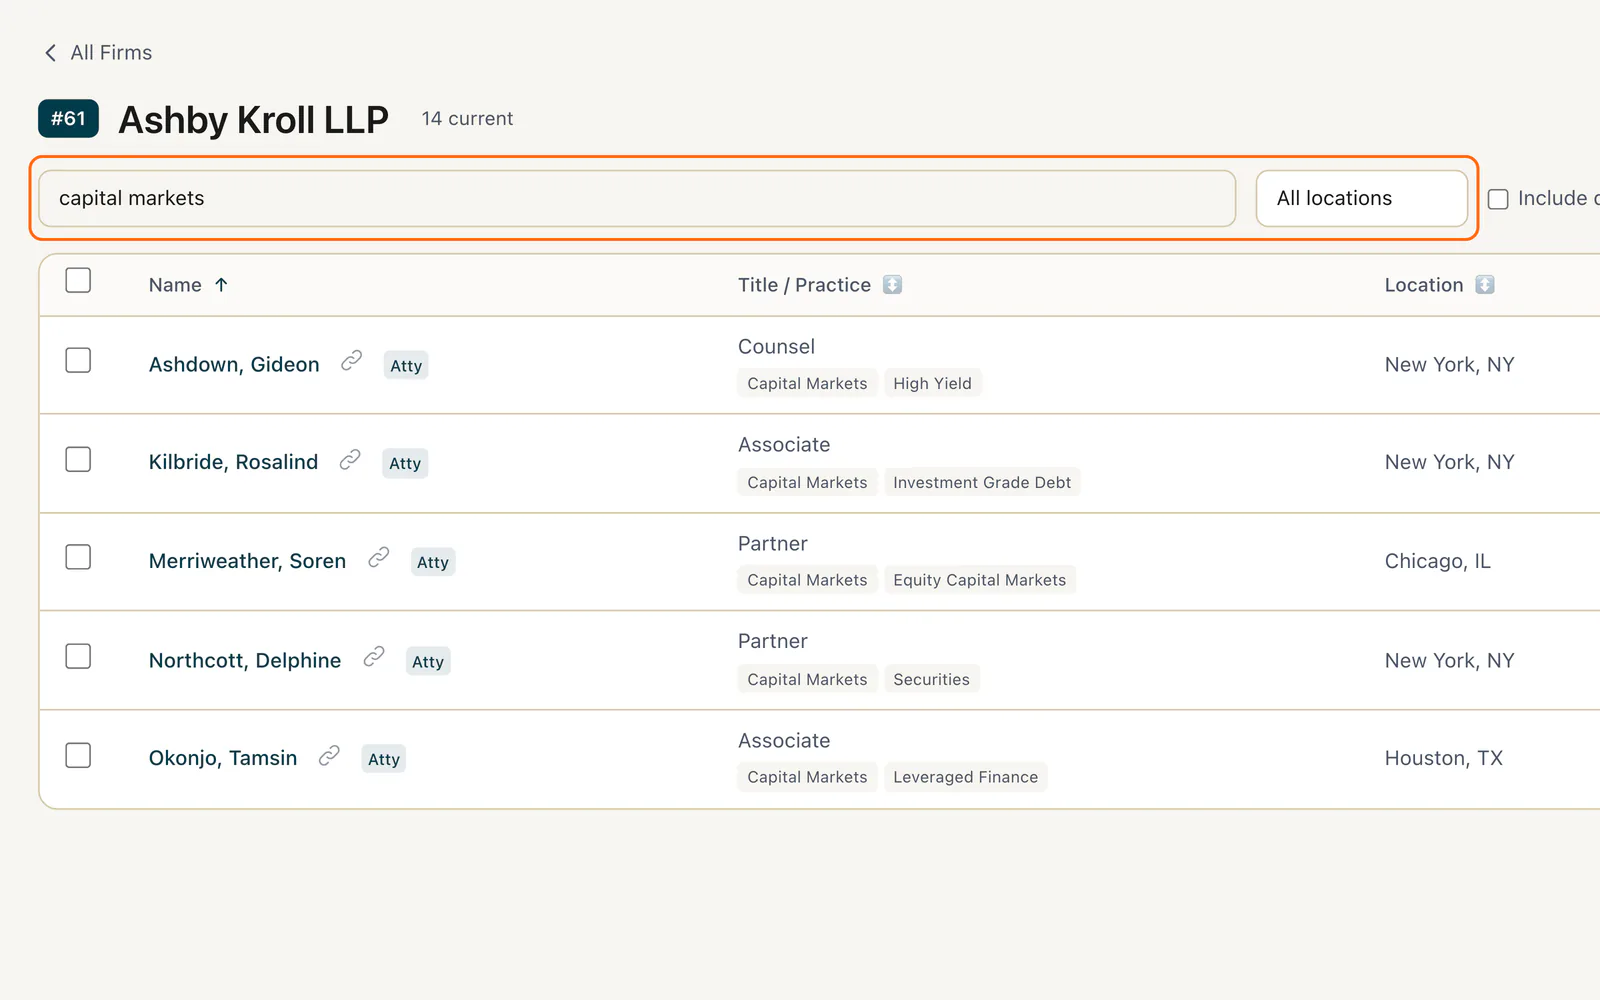Viewport: 1600px width, 1000px height.
Task: Click the Investment Grade Debt tag
Action: (x=982, y=482)
